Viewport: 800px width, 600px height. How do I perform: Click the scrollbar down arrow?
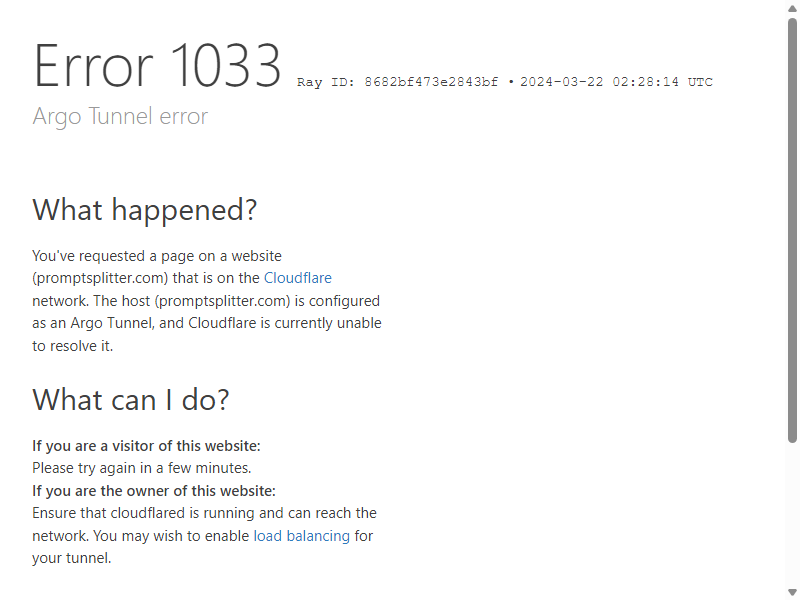click(792, 592)
